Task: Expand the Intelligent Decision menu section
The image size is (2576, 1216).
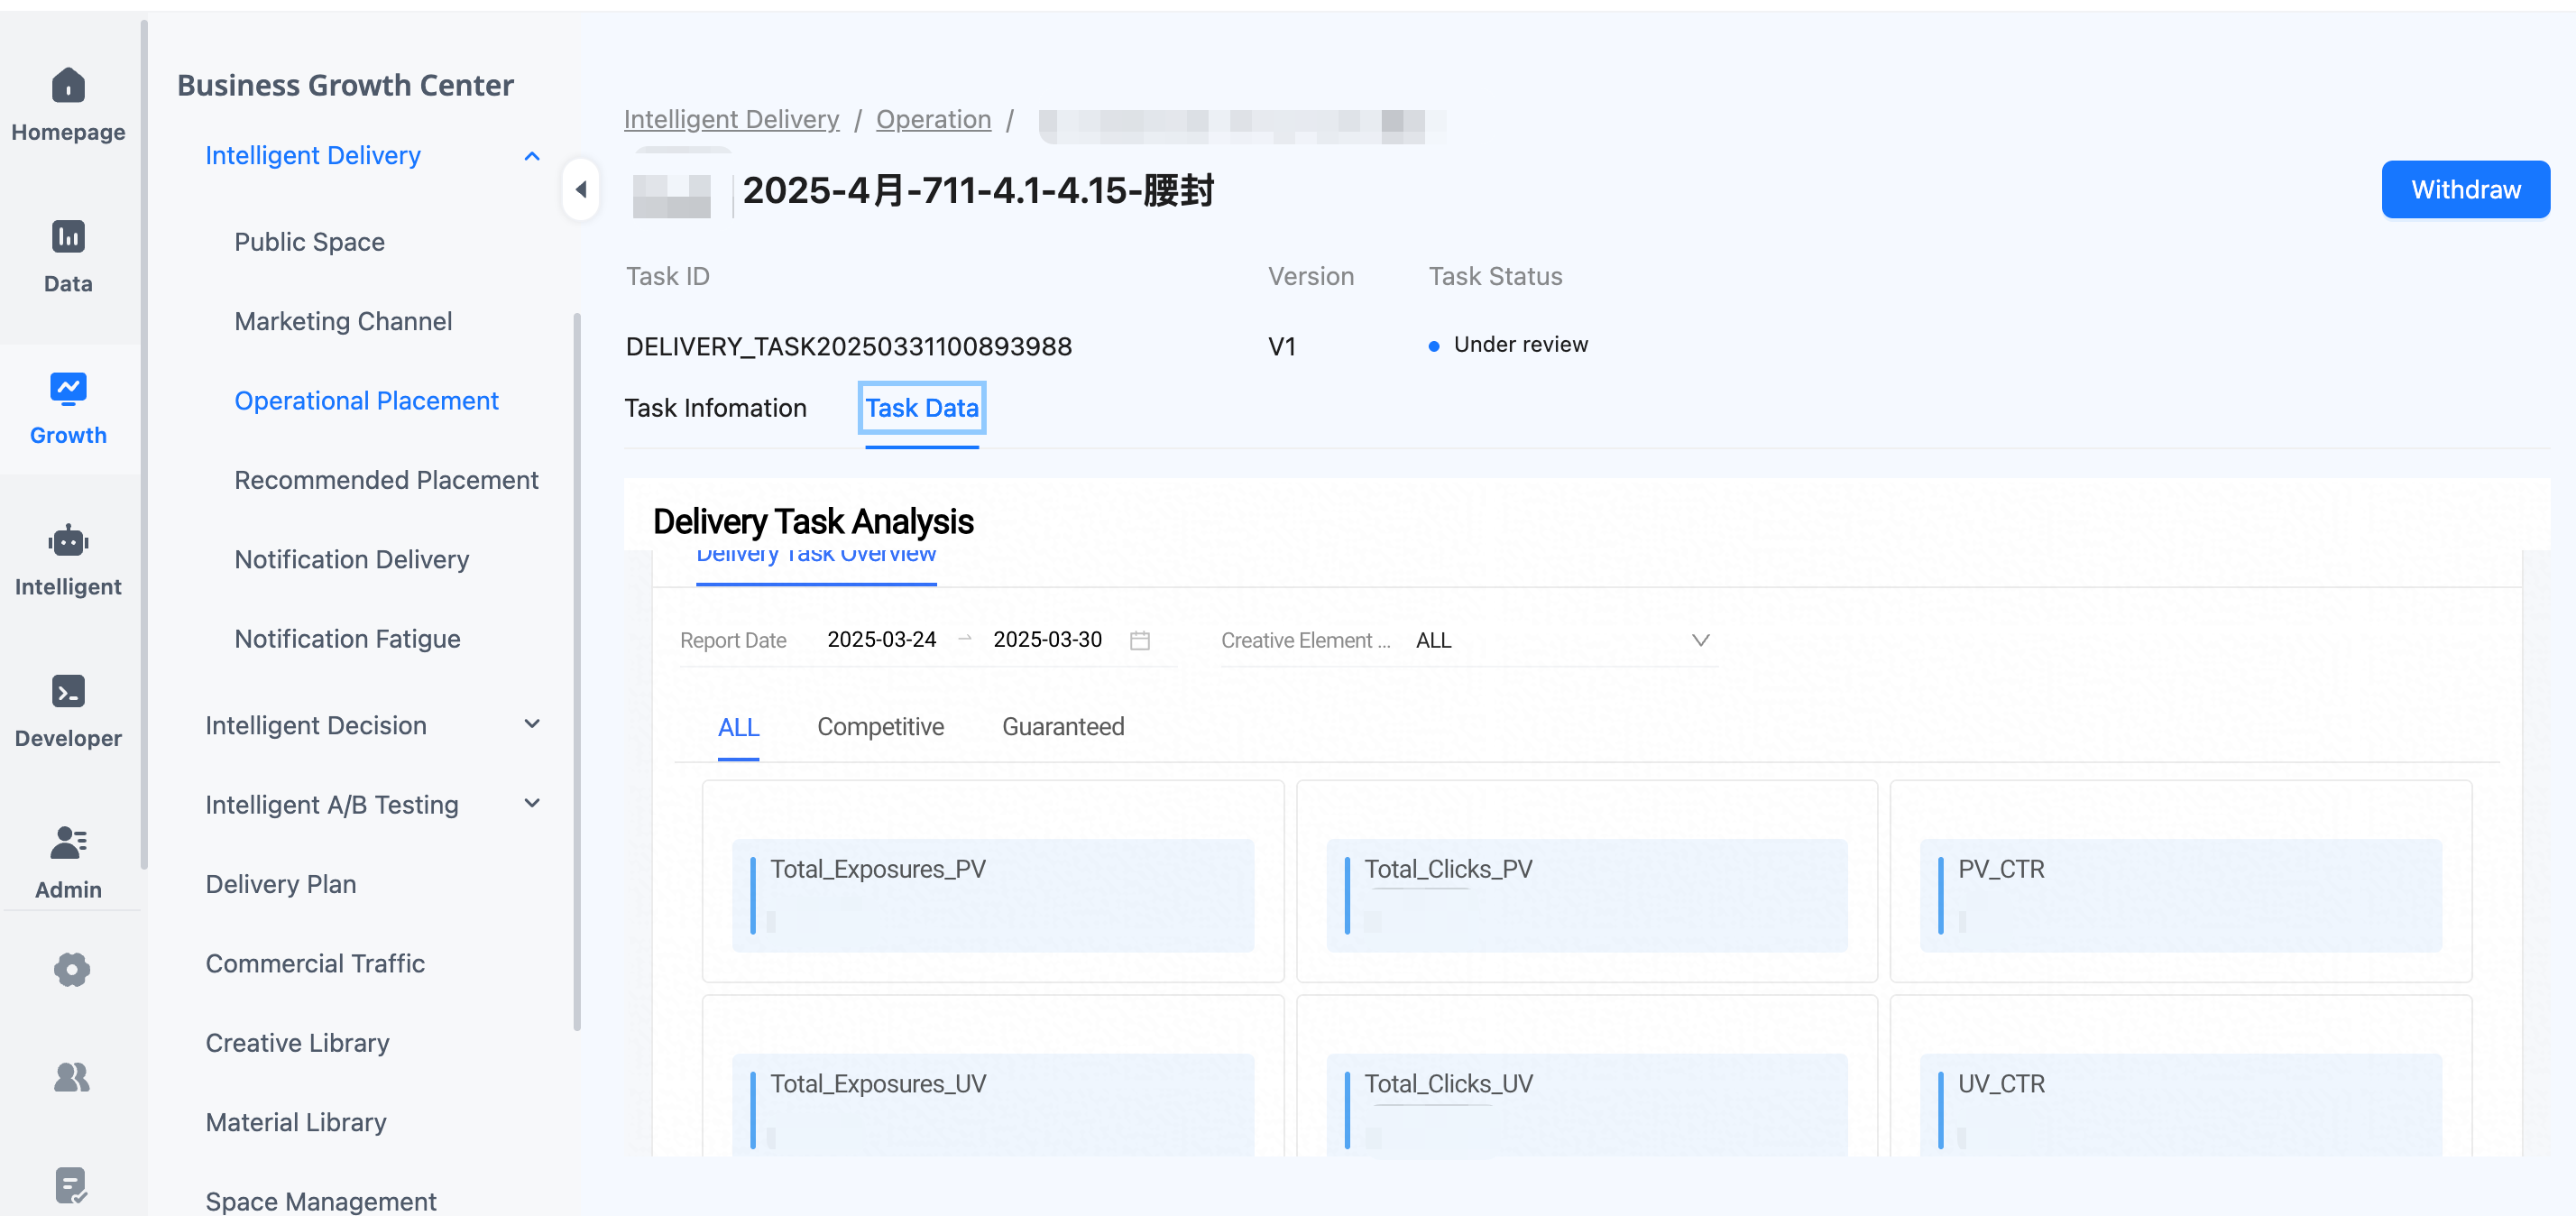Action: 532,724
